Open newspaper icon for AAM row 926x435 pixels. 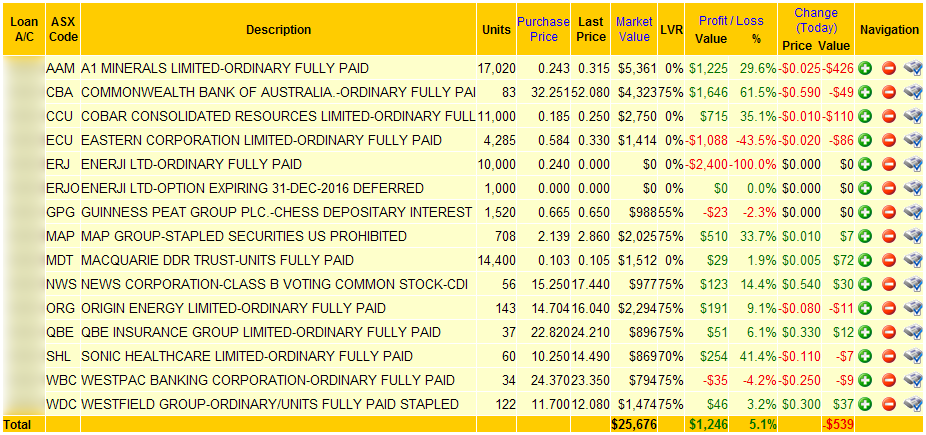click(913, 68)
